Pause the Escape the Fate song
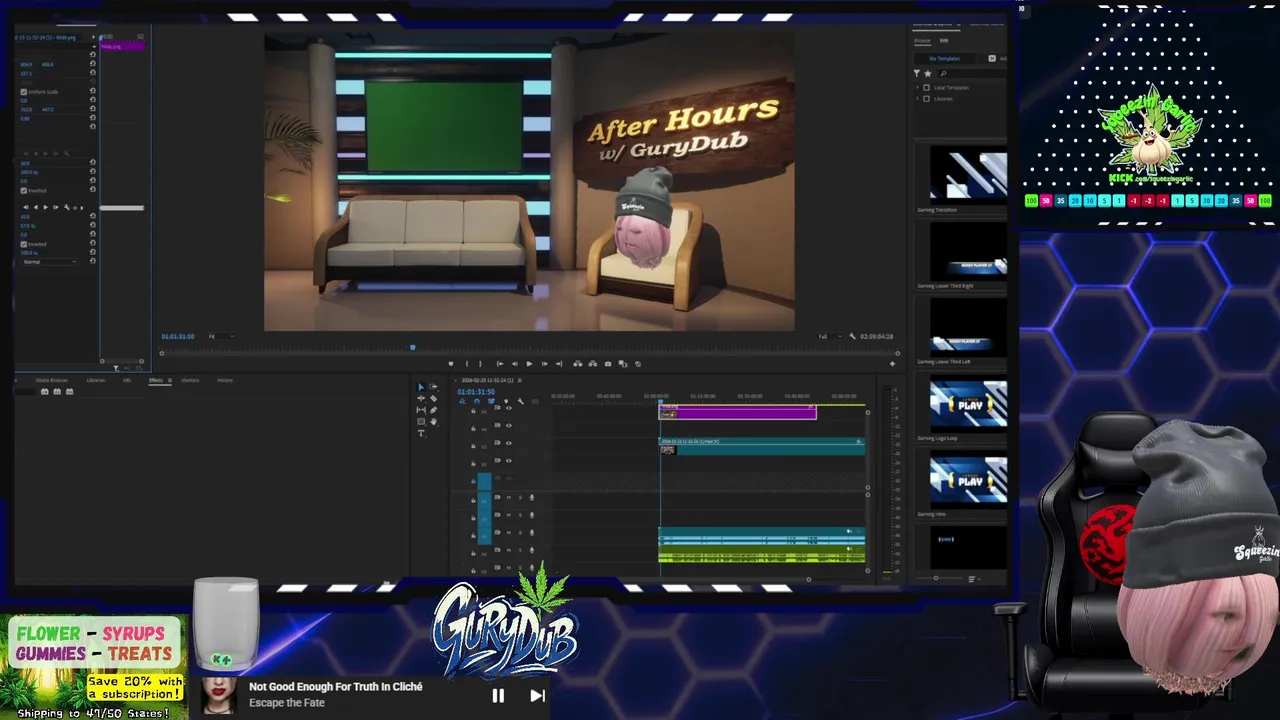Screen dimensions: 1280x720 point(498,696)
